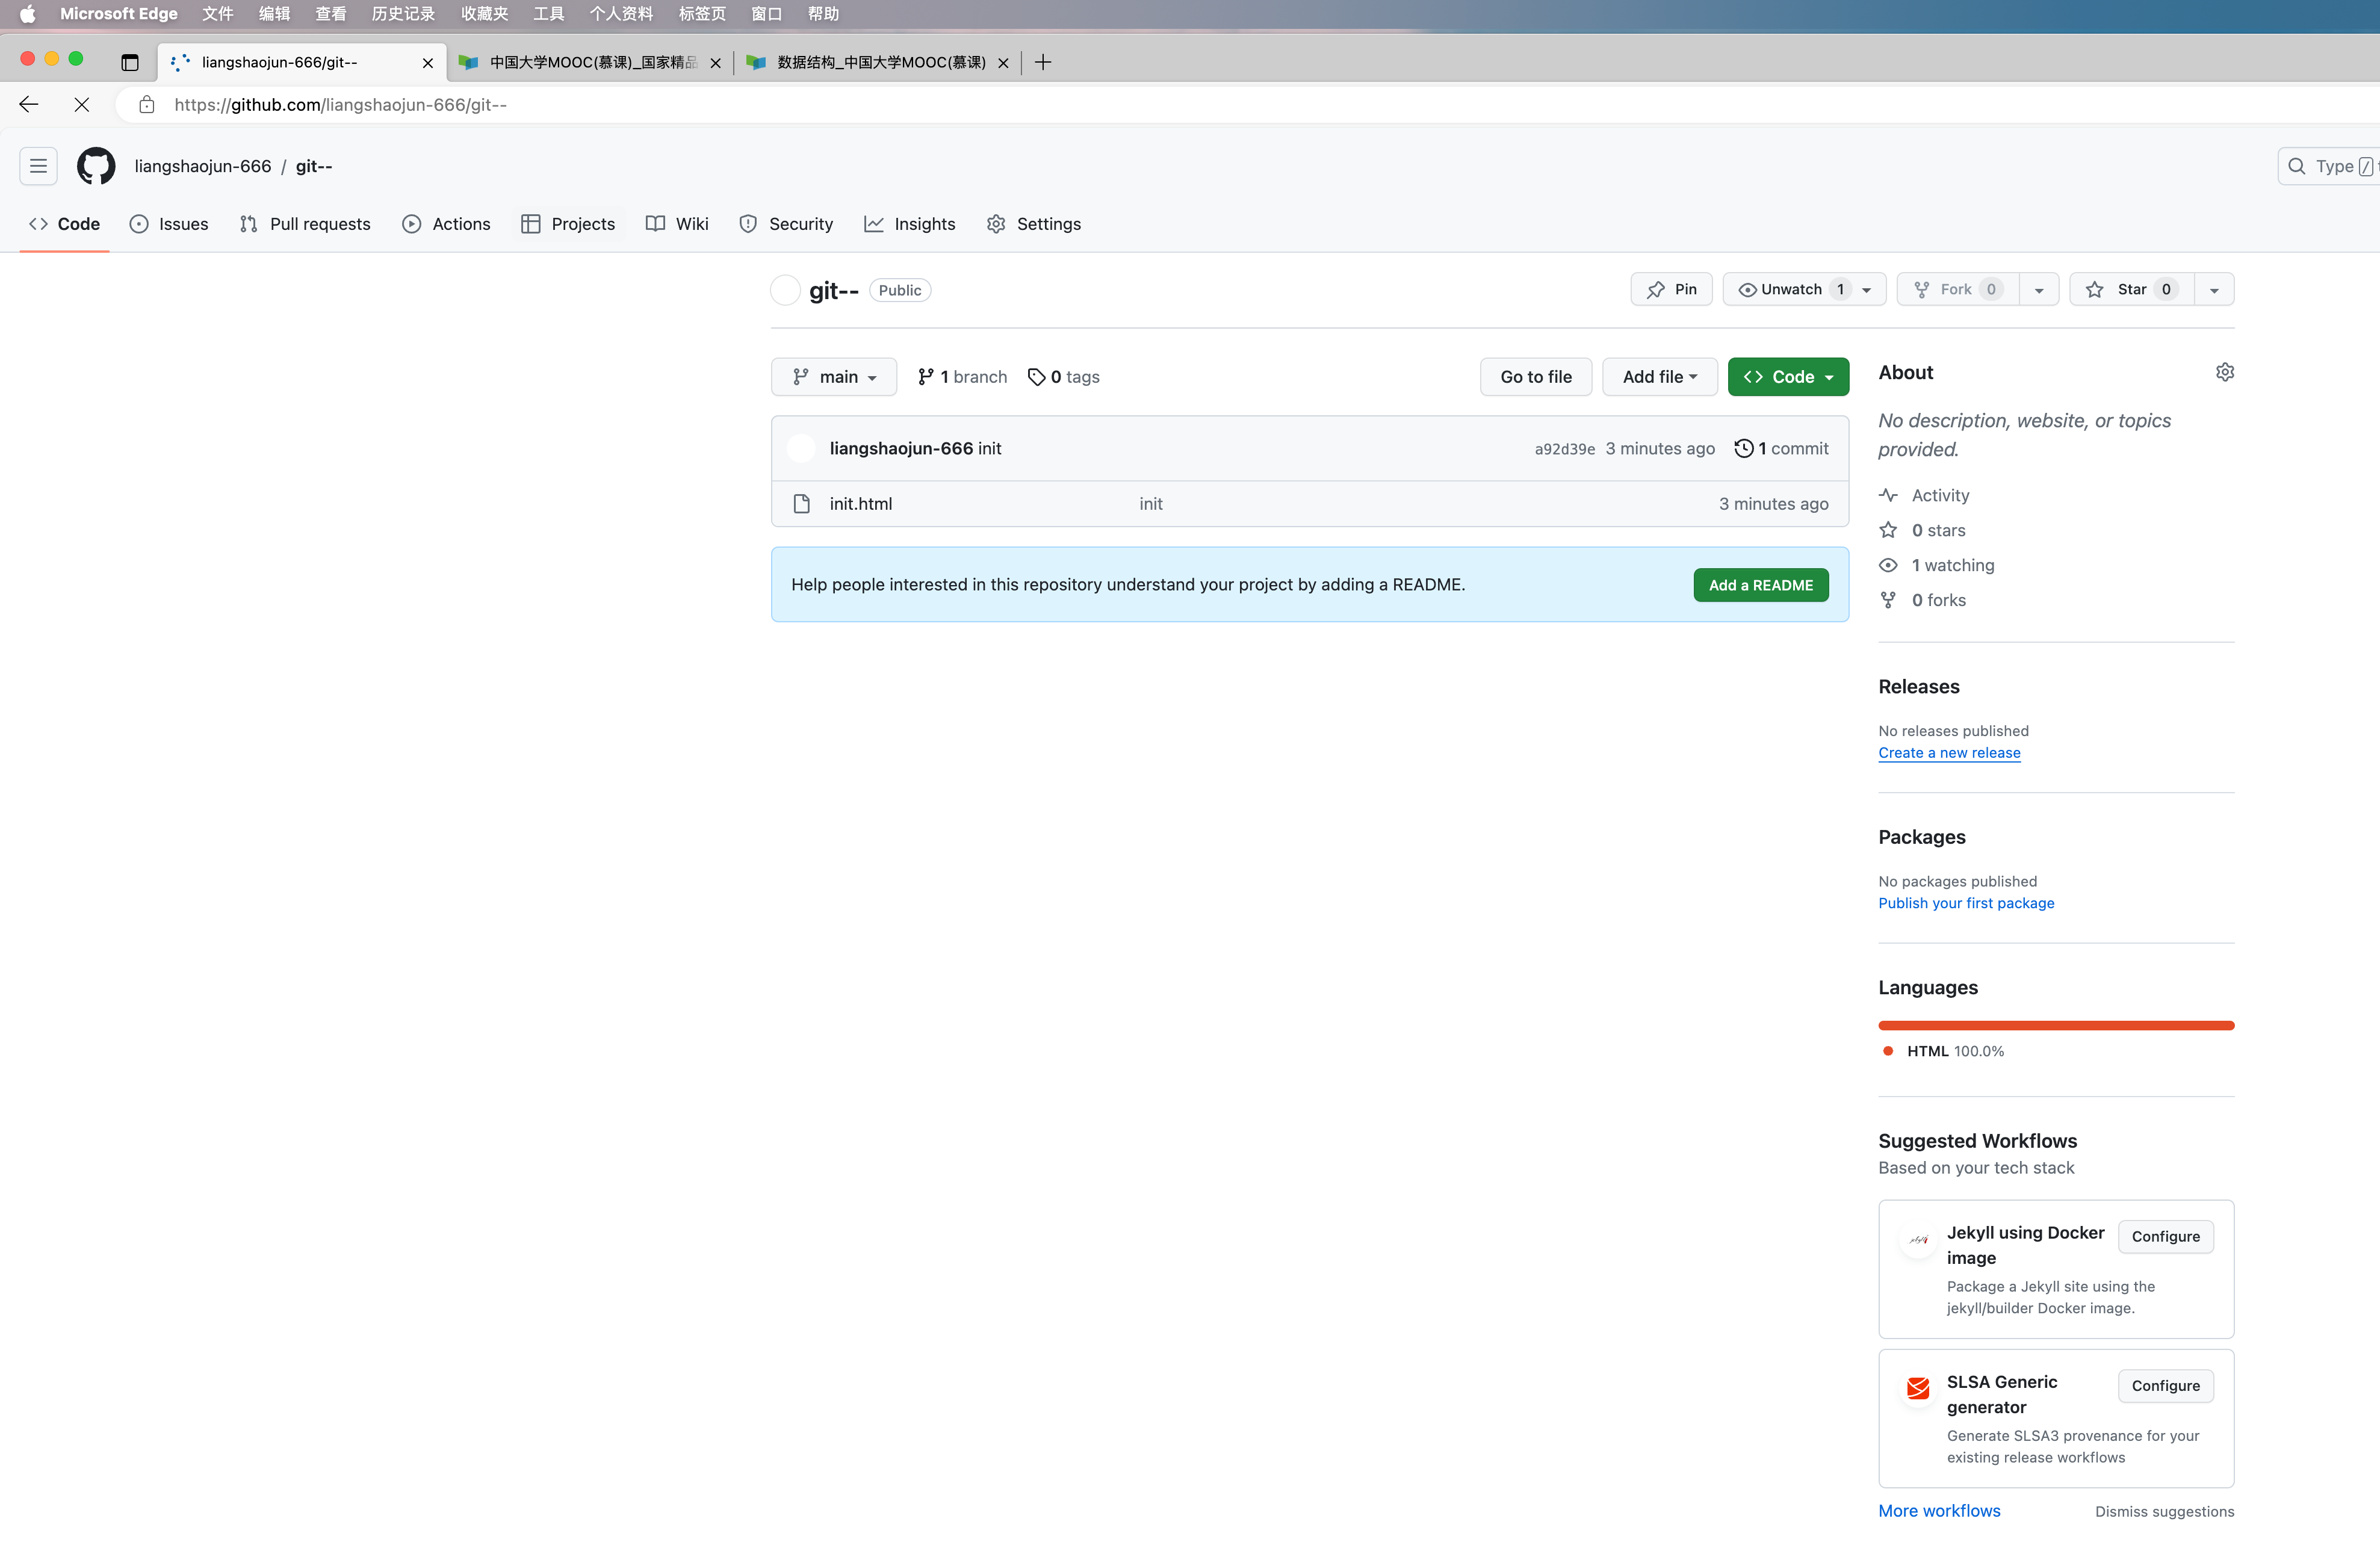Open the 1 branch link
Image resolution: width=2380 pixels, height=1554 pixels.
tap(962, 376)
